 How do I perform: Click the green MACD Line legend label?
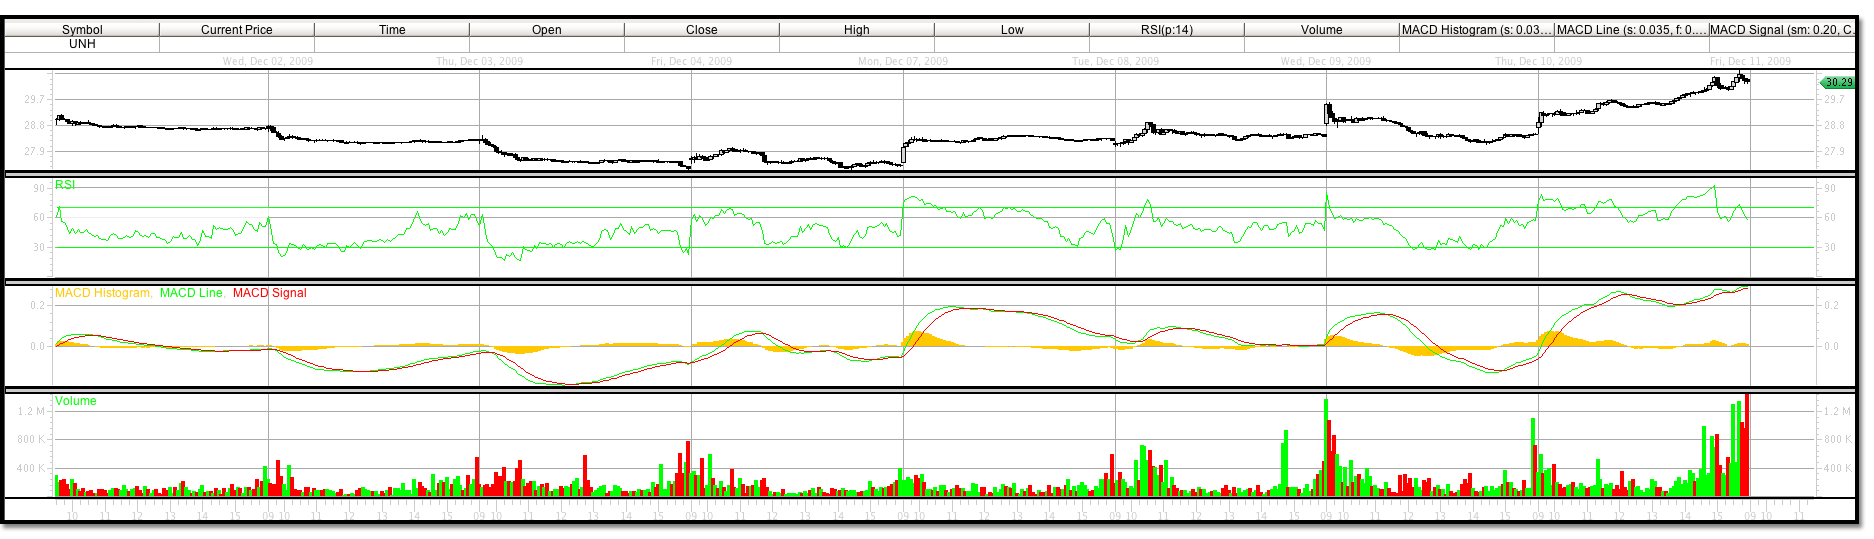pos(192,293)
